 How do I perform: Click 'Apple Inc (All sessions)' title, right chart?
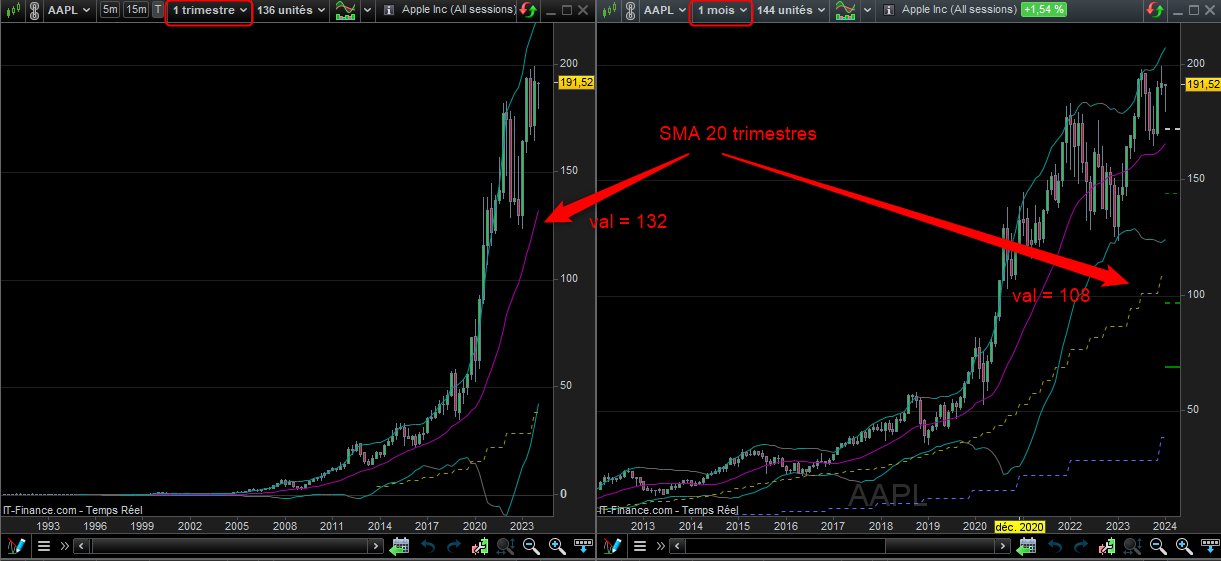[x=957, y=10]
